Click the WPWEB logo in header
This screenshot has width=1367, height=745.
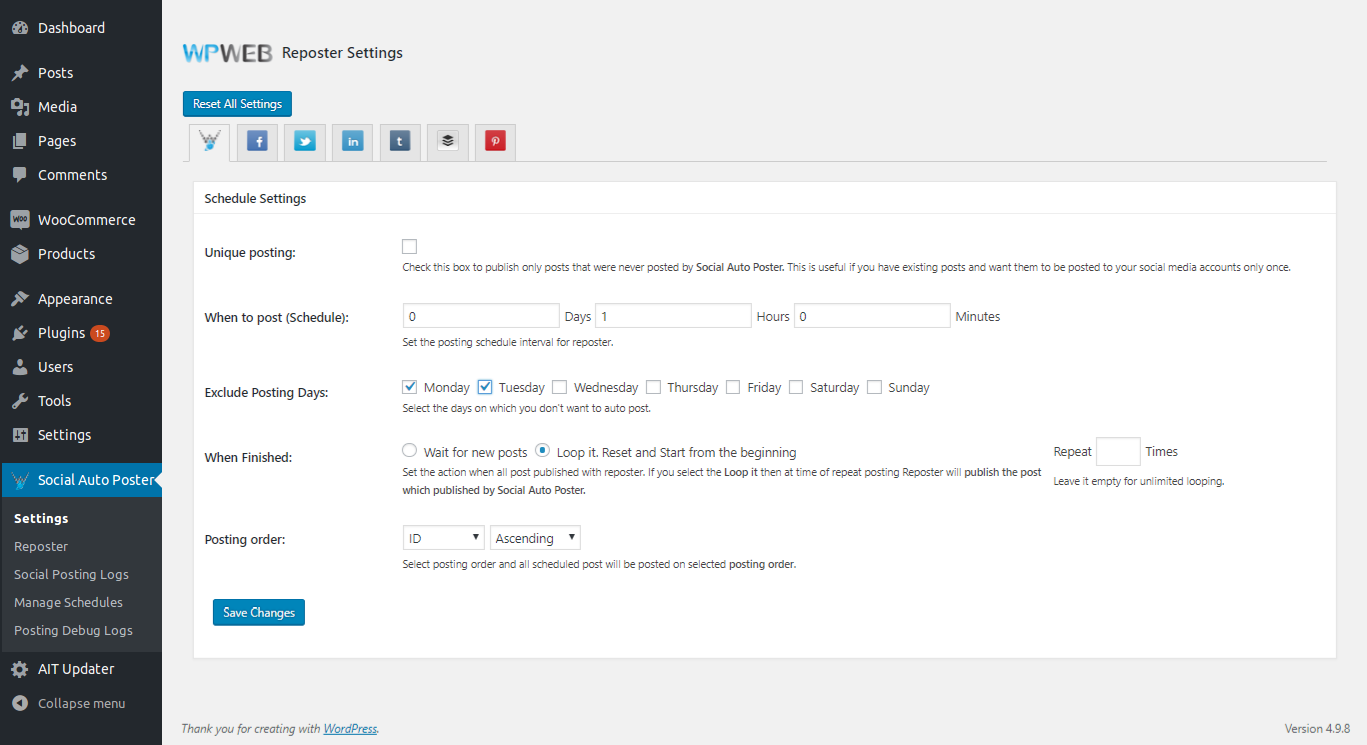(227, 54)
